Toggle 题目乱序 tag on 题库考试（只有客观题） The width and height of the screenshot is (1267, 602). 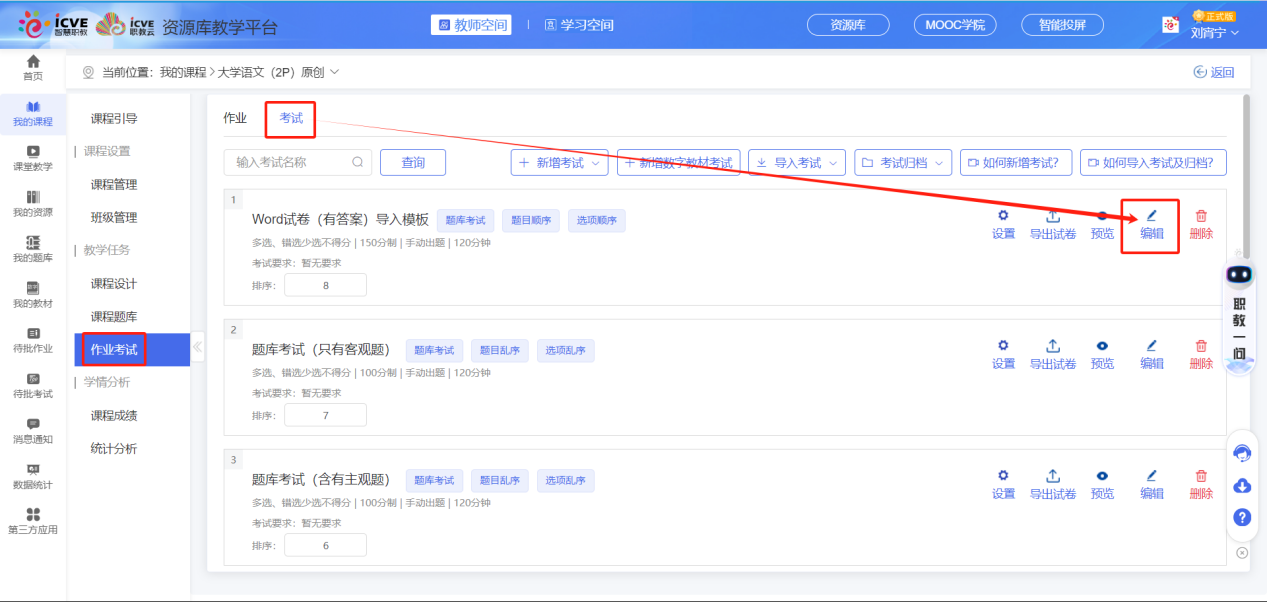point(499,351)
